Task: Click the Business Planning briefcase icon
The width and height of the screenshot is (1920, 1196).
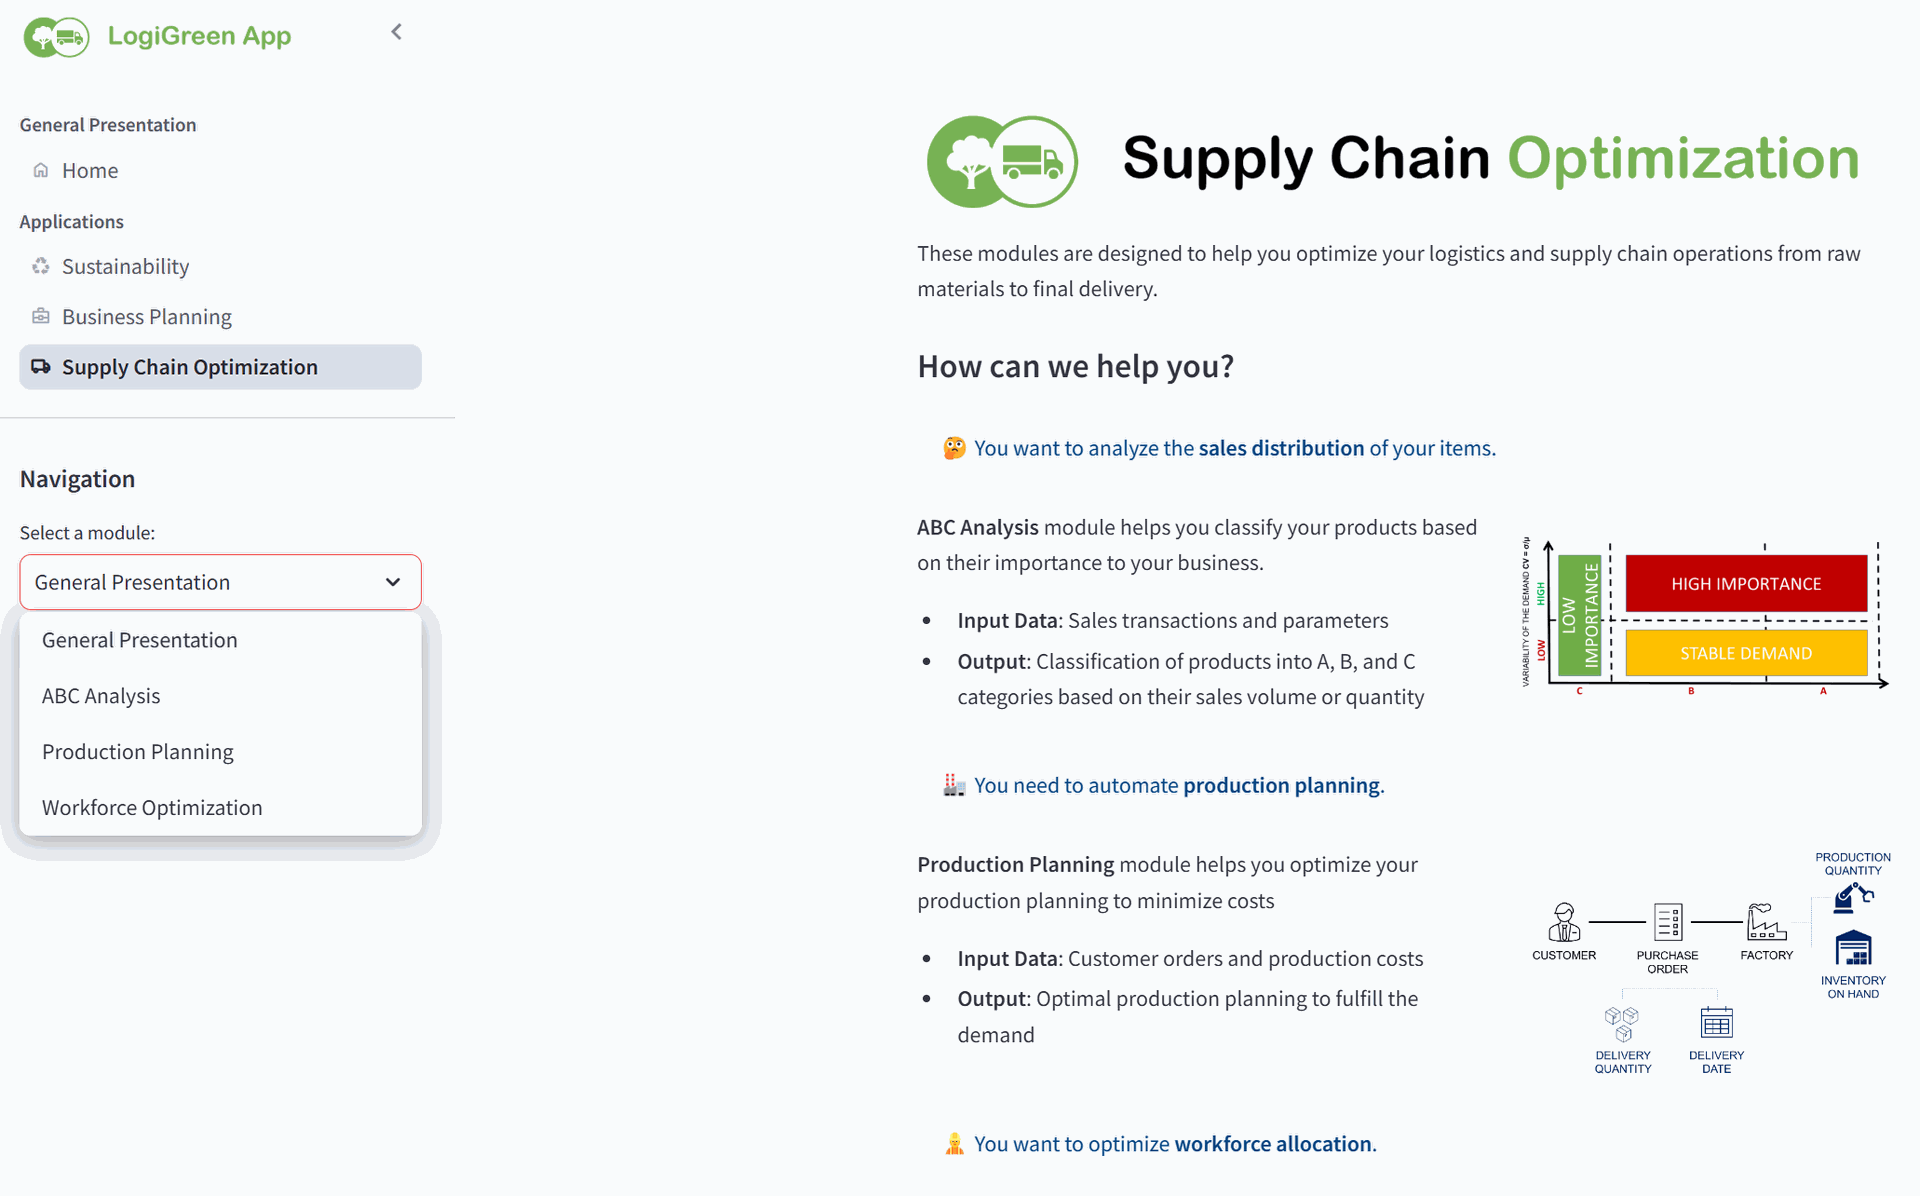Action: [x=41, y=316]
